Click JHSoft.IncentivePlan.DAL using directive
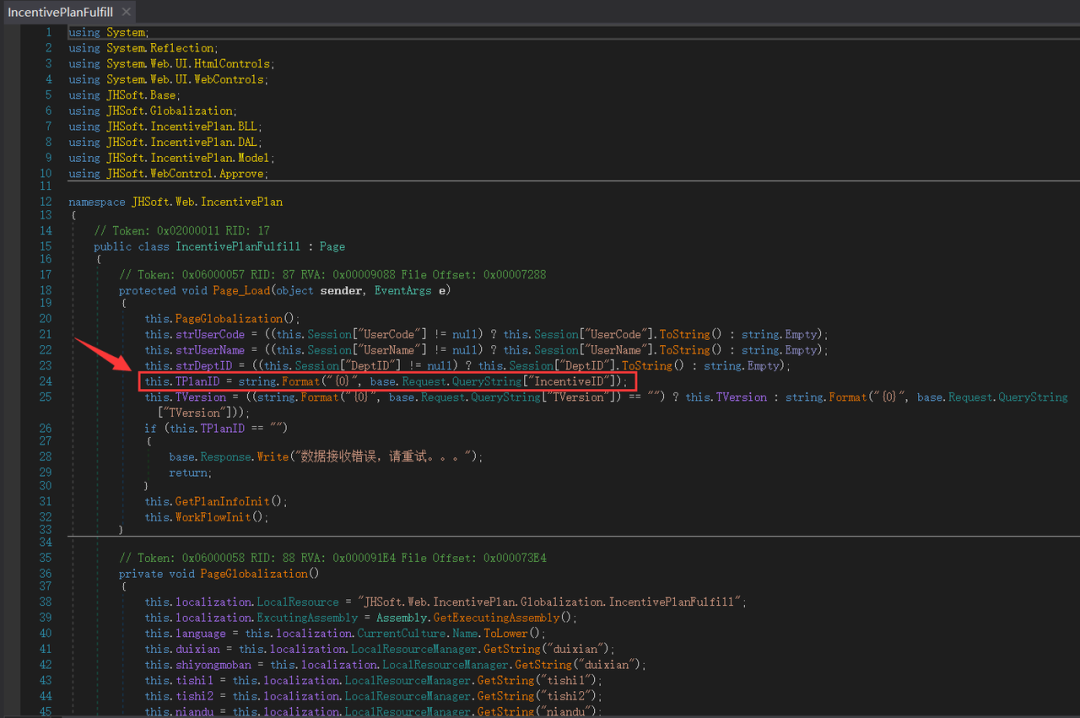The height and width of the screenshot is (718, 1080). point(183,143)
